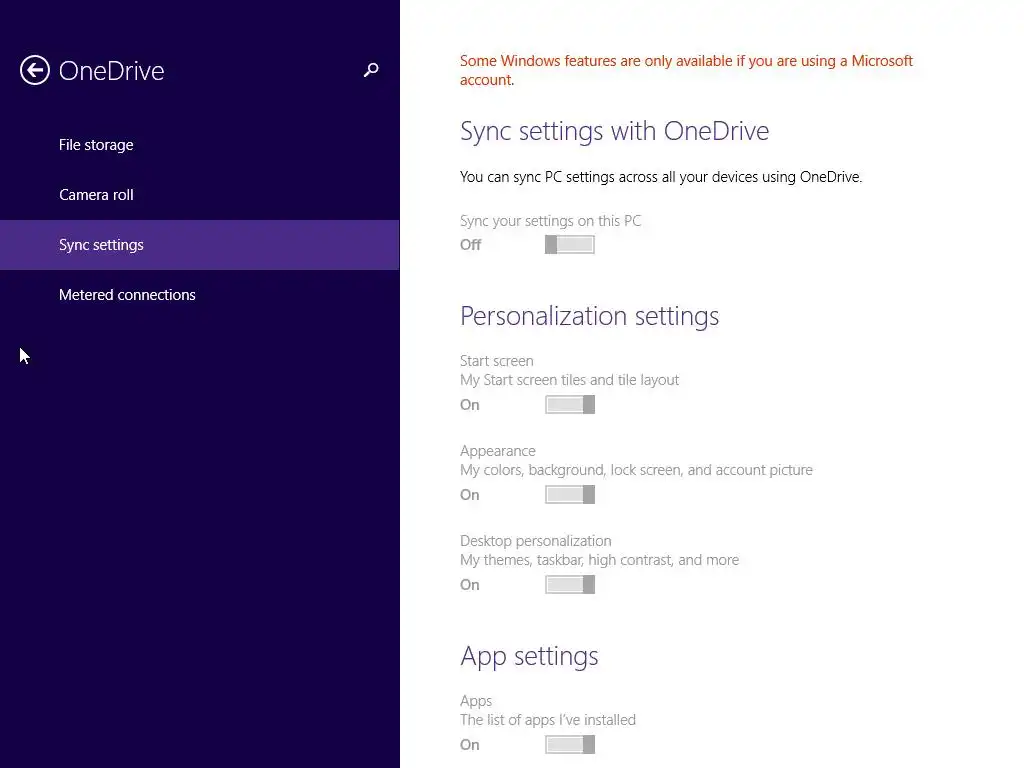The image size is (1024, 768).
Task: Click the Appearance colors and background description
Action: tap(636, 470)
